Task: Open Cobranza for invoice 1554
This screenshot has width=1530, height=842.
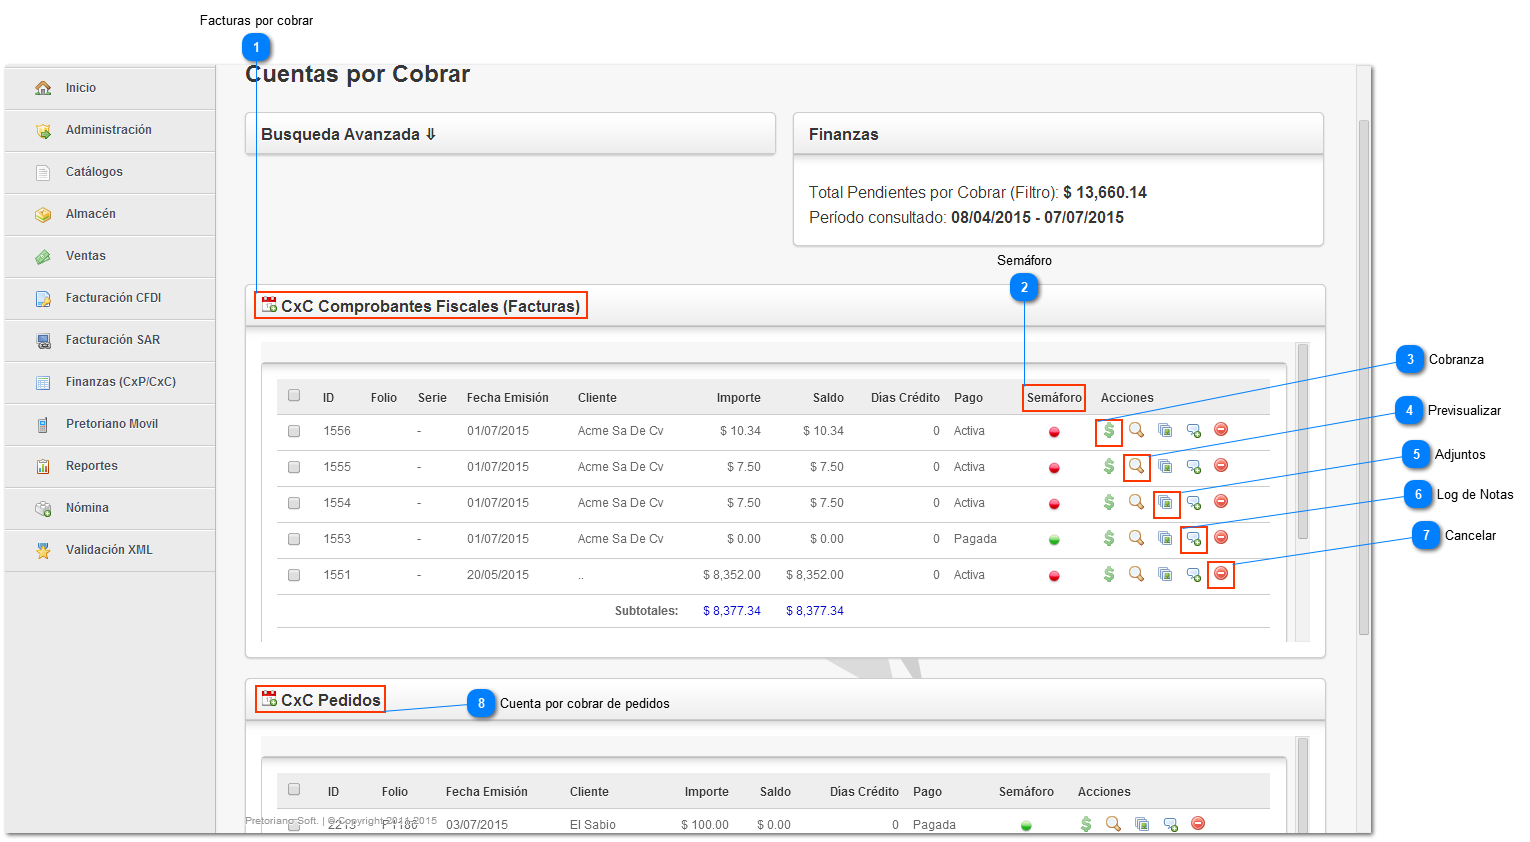Action: [1109, 502]
